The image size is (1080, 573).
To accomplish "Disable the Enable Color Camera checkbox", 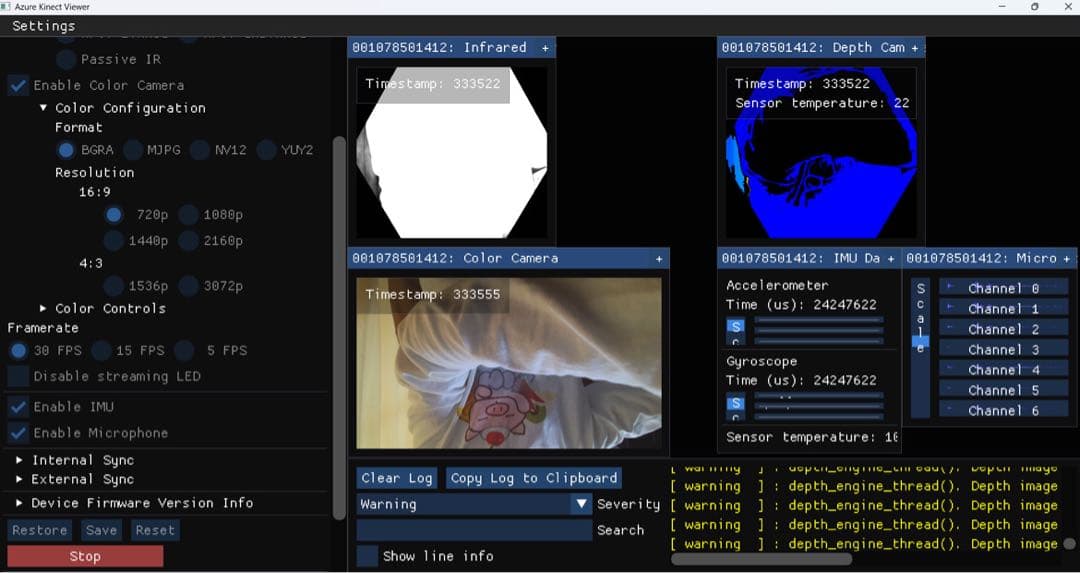I will 18,86.
